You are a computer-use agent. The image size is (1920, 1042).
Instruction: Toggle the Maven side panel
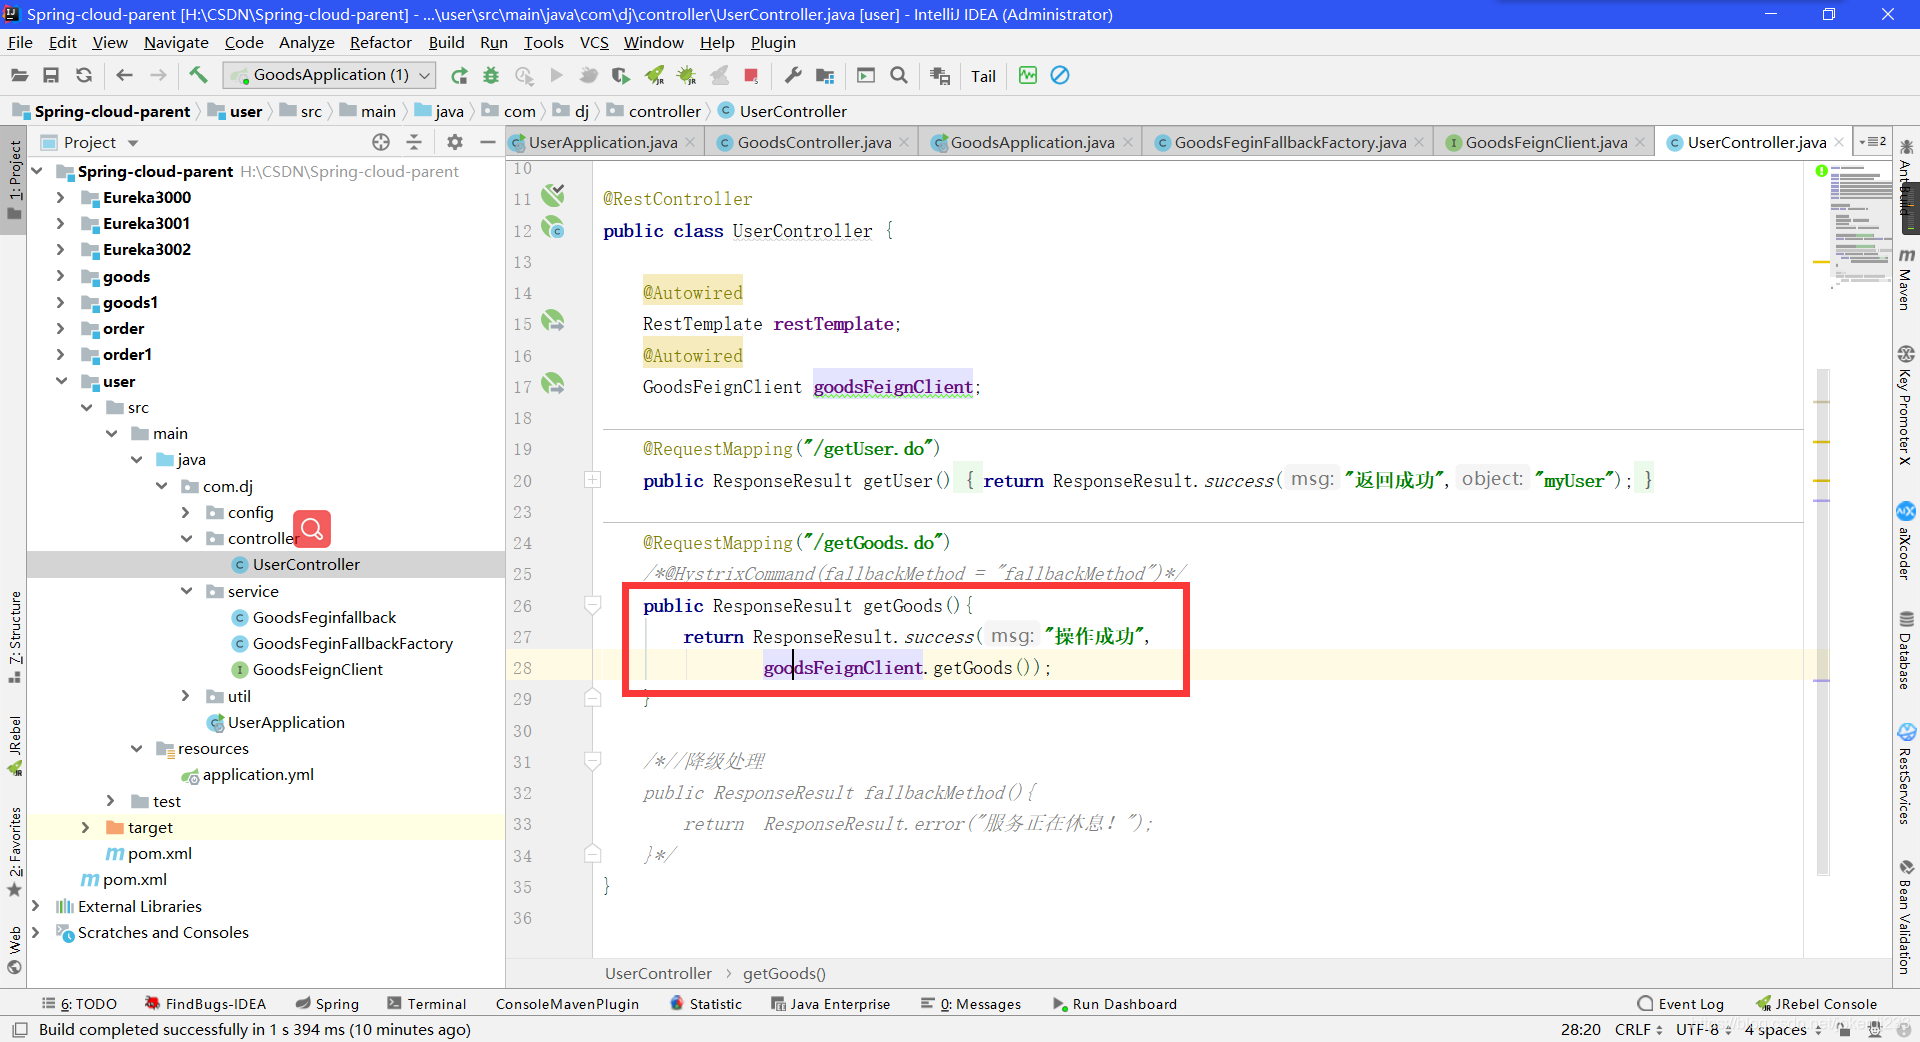click(x=1906, y=281)
